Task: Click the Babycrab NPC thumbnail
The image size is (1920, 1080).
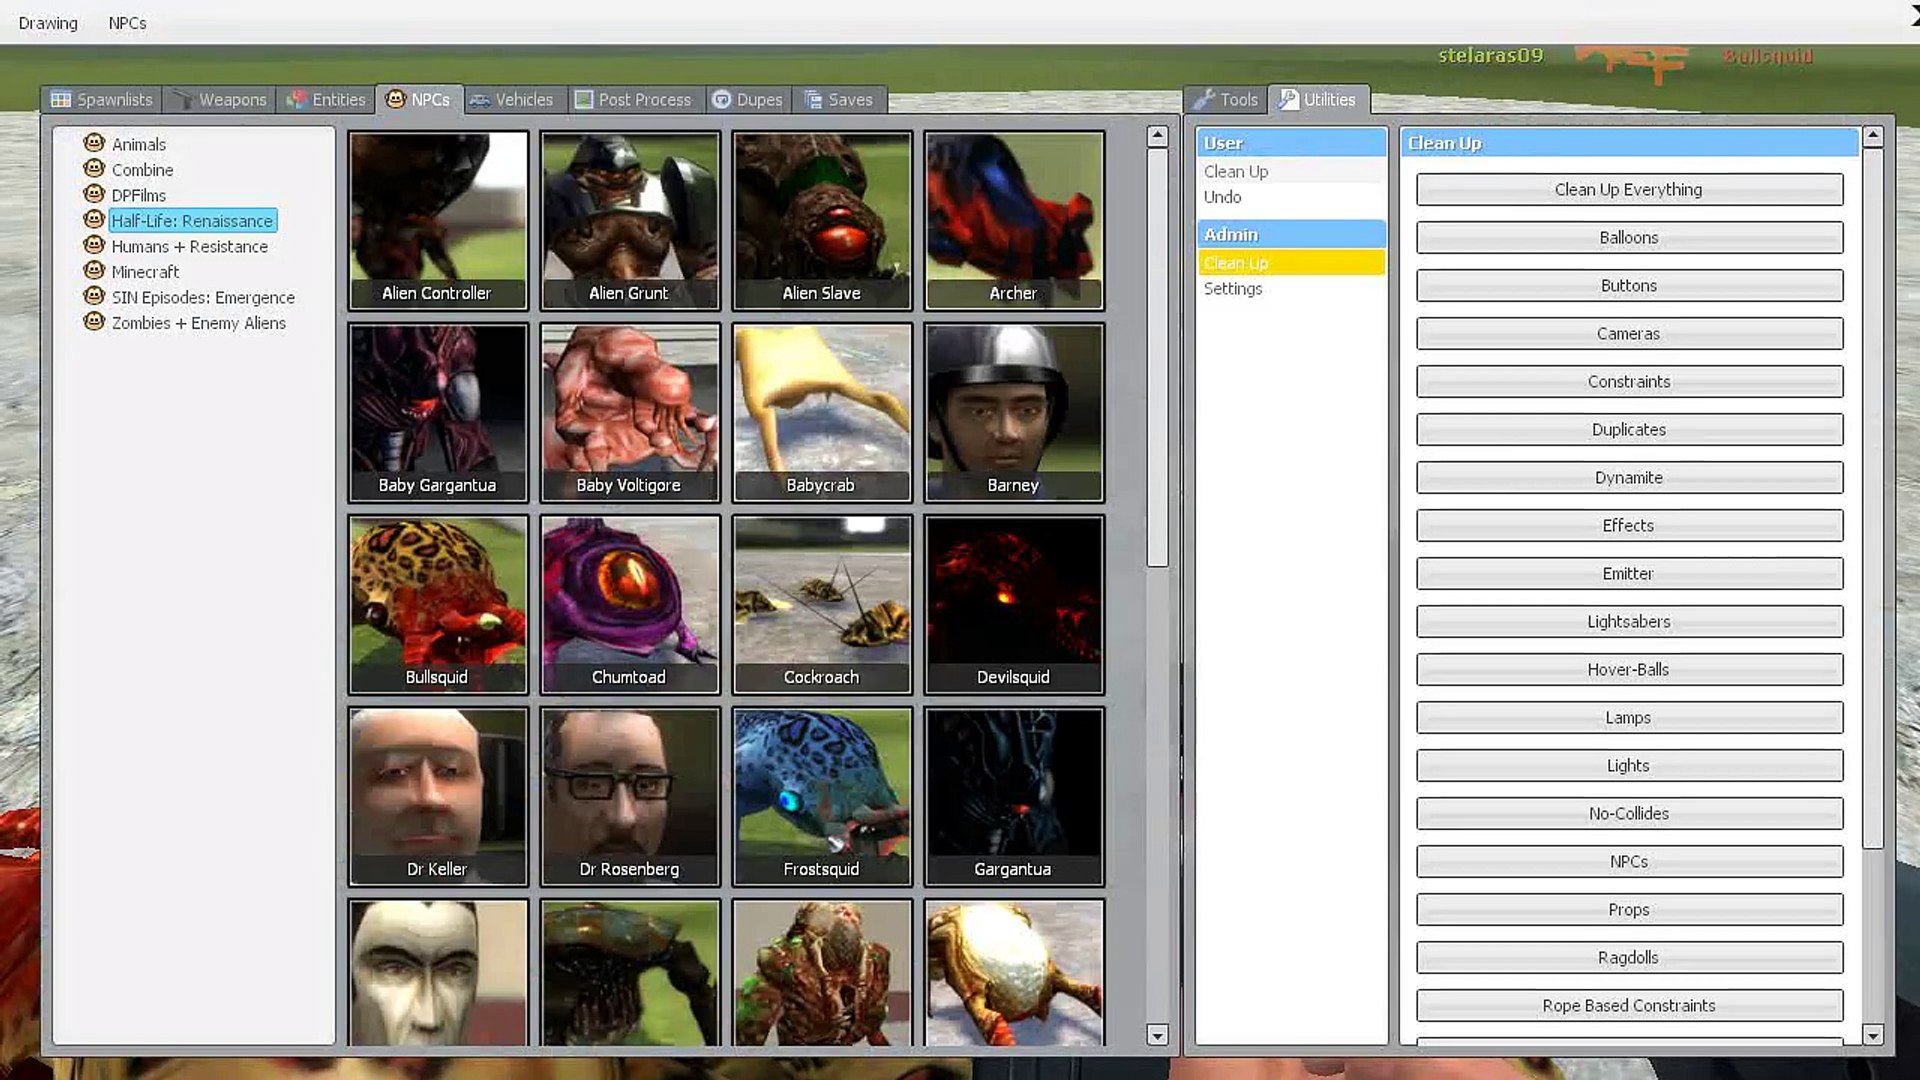Action: pyautogui.click(x=821, y=411)
